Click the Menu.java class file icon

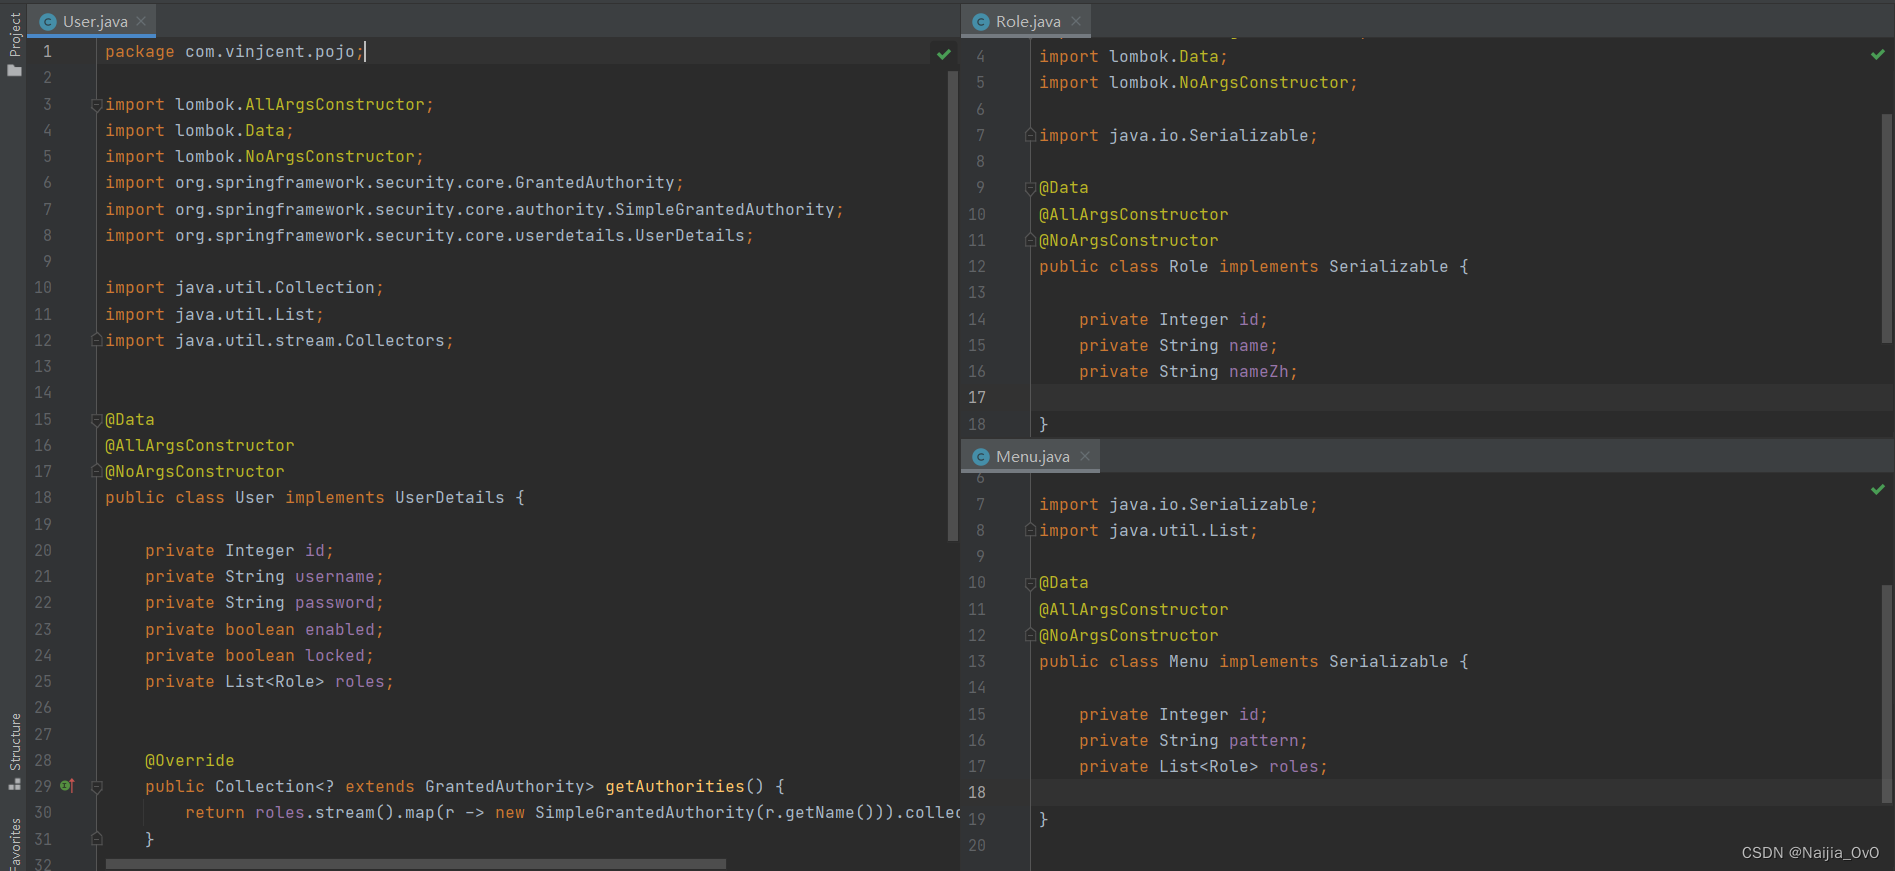(x=981, y=456)
